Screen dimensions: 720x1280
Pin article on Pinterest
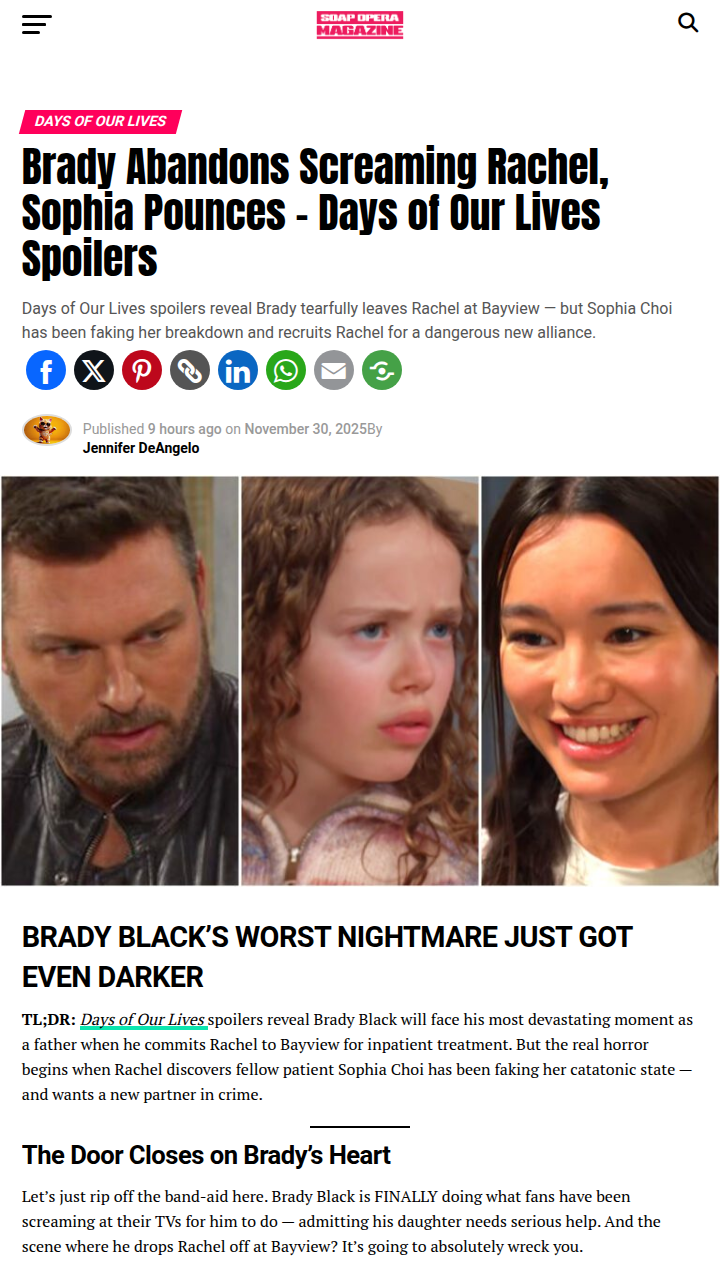(142, 370)
